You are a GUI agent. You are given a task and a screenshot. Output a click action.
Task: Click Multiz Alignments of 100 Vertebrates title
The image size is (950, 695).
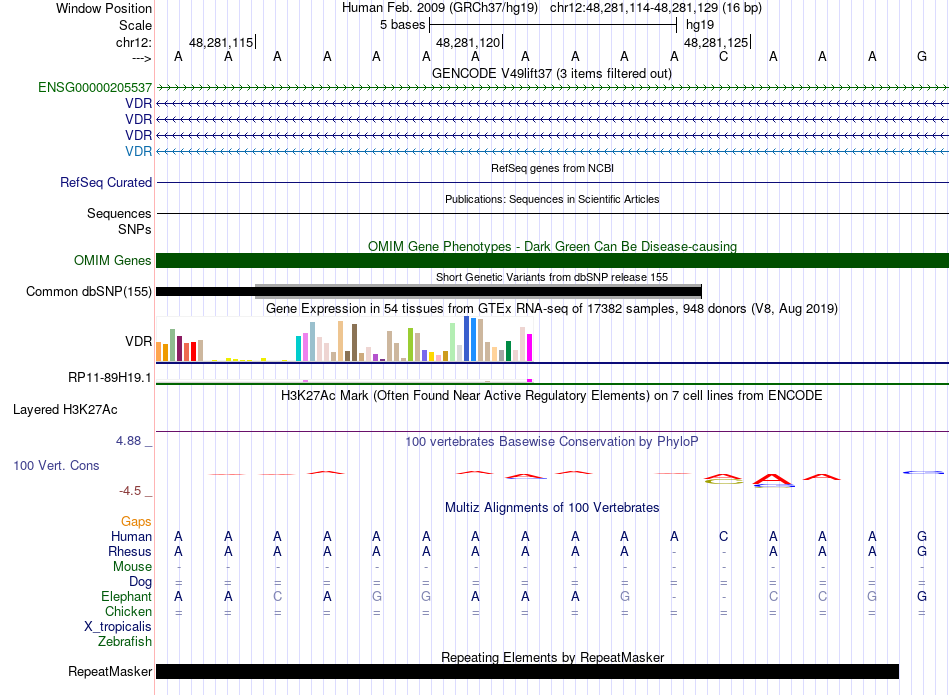[x=552, y=508]
